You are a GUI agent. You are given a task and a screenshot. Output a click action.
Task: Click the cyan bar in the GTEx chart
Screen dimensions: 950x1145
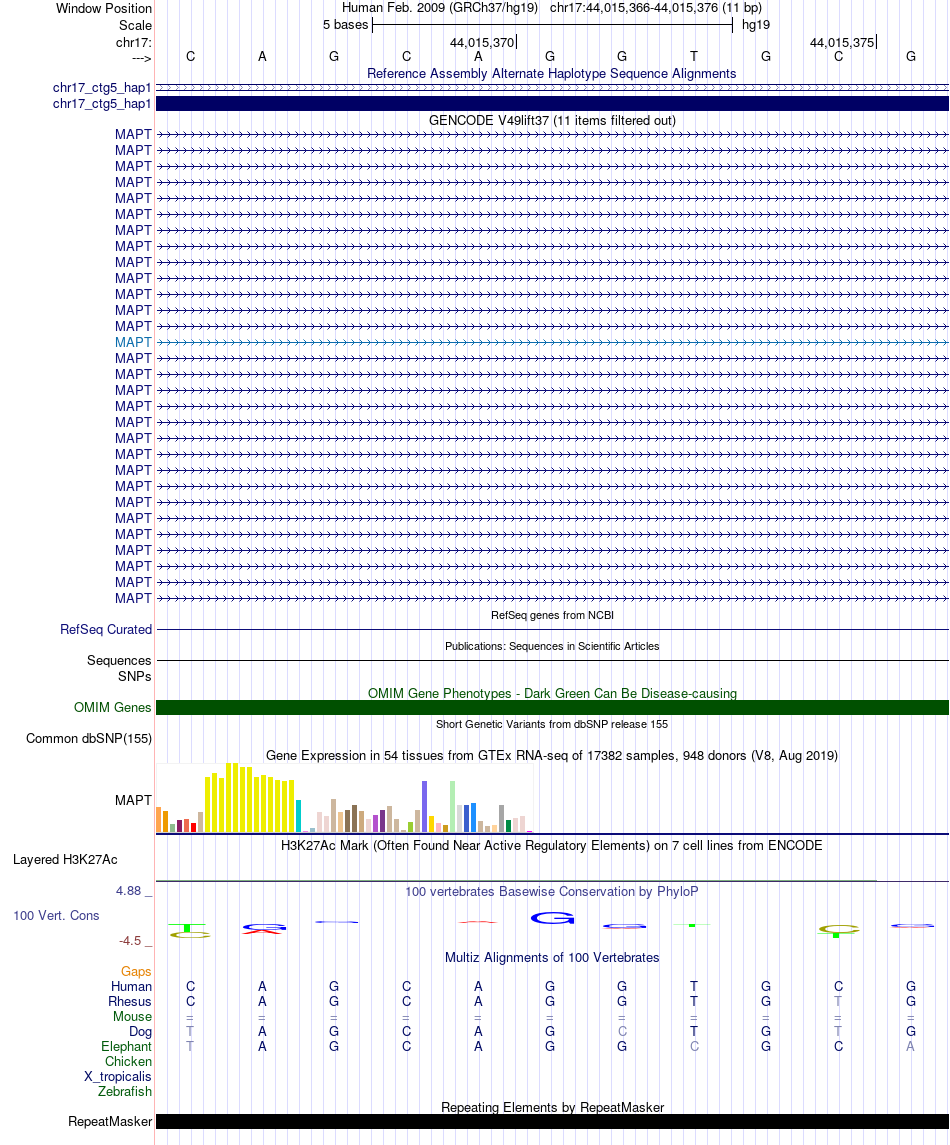298,816
